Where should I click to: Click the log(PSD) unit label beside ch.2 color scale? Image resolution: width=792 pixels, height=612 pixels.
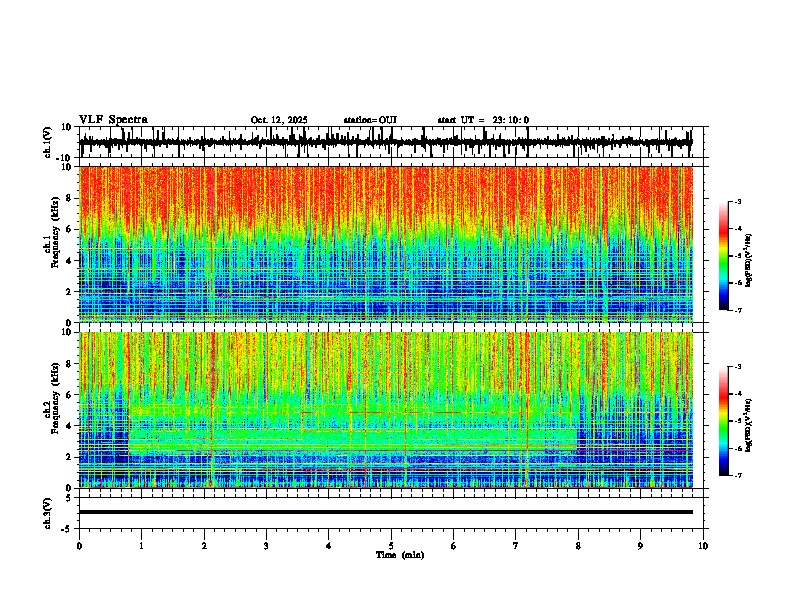point(748,425)
